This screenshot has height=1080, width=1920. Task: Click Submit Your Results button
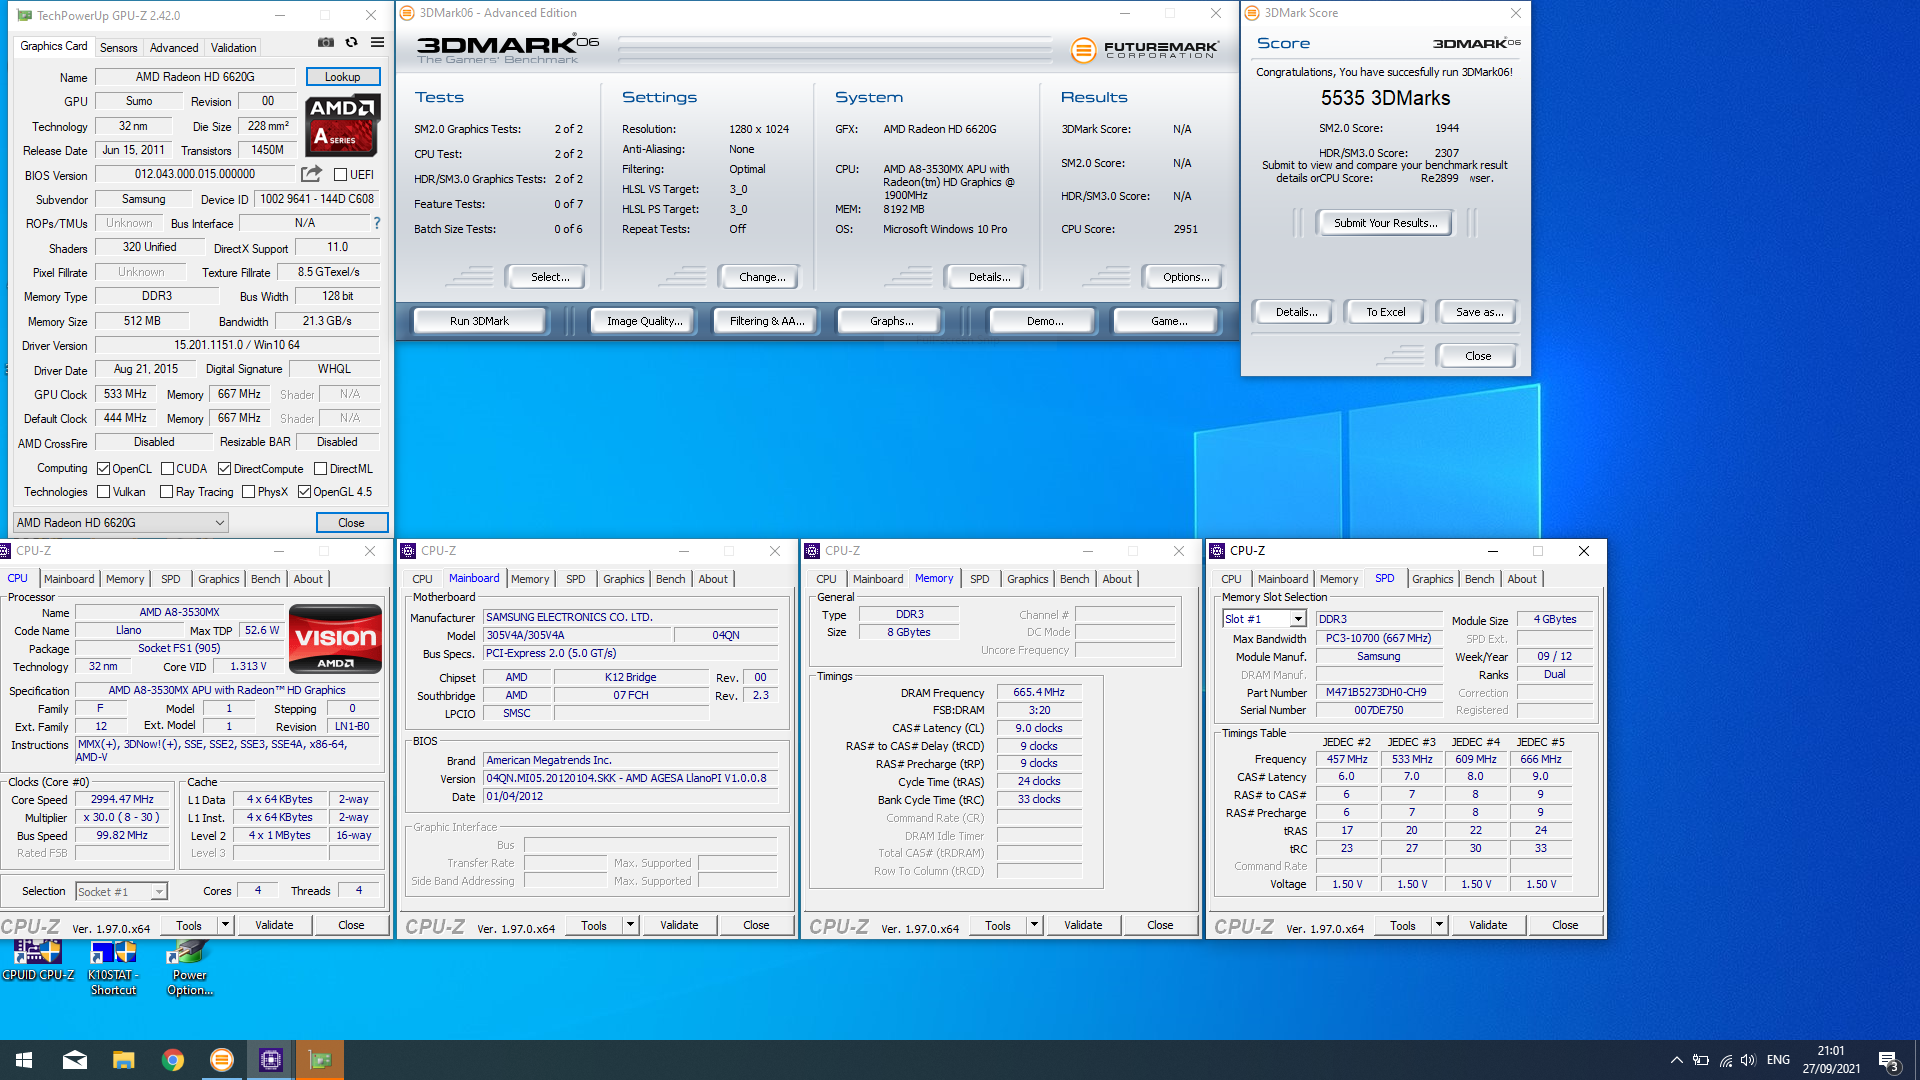click(x=1385, y=223)
